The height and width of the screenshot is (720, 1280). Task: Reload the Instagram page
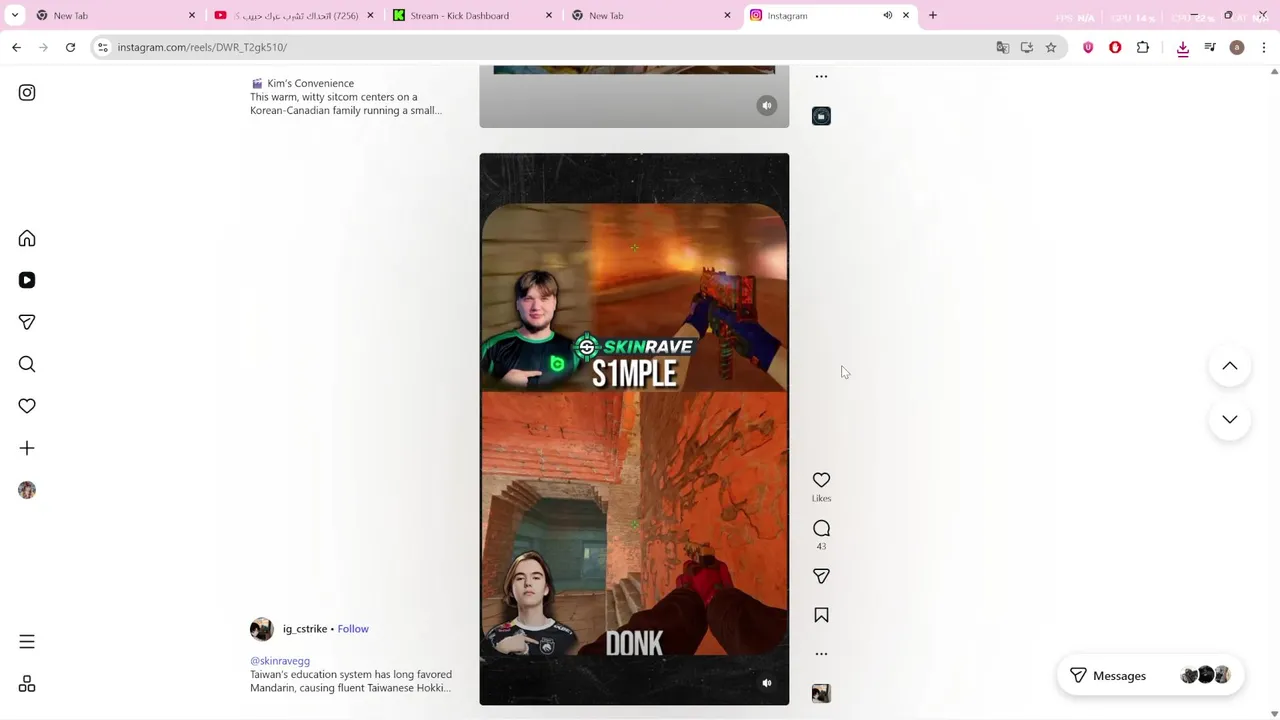71,48
